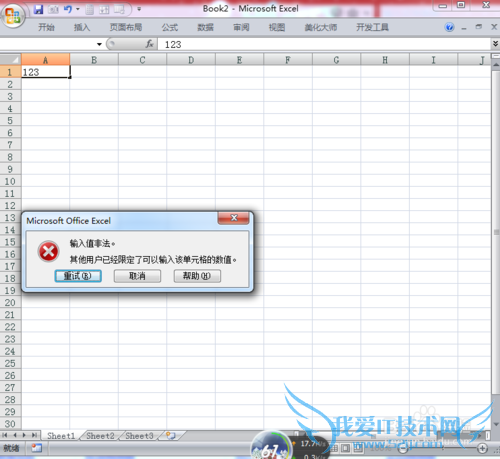Switch to the 公式 tab

click(170, 27)
